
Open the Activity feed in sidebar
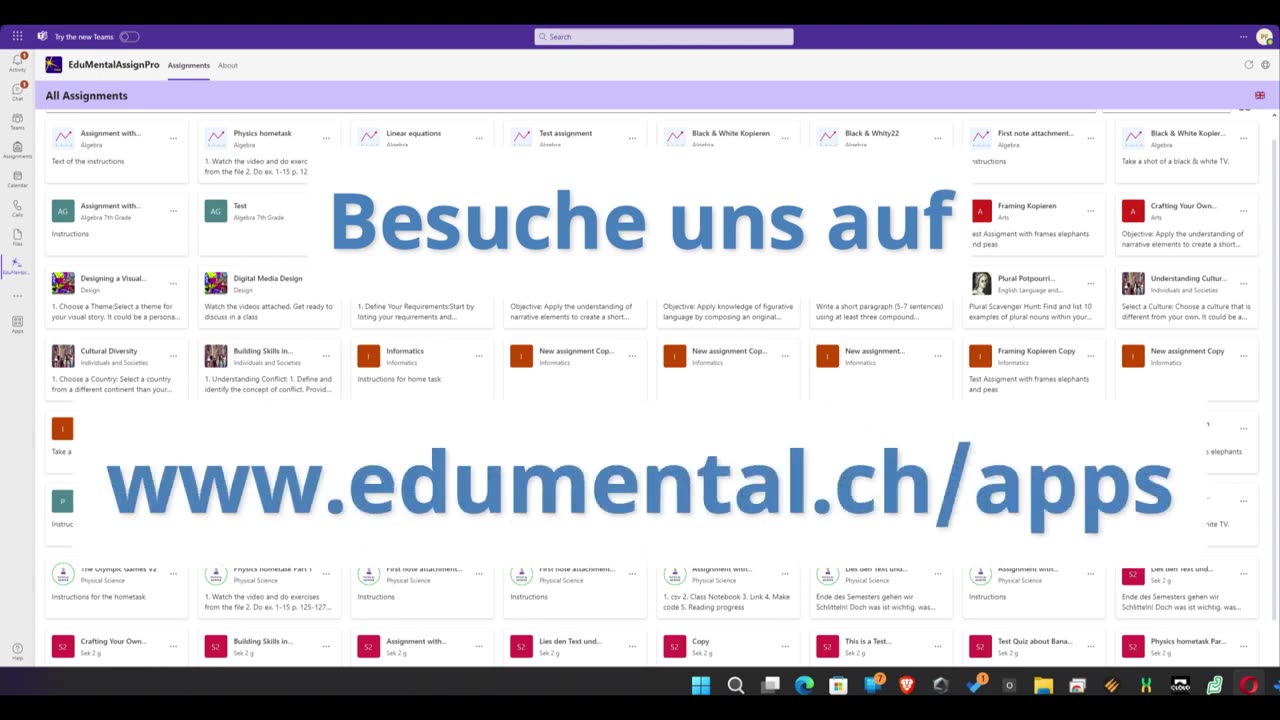click(x=17, y=62)
